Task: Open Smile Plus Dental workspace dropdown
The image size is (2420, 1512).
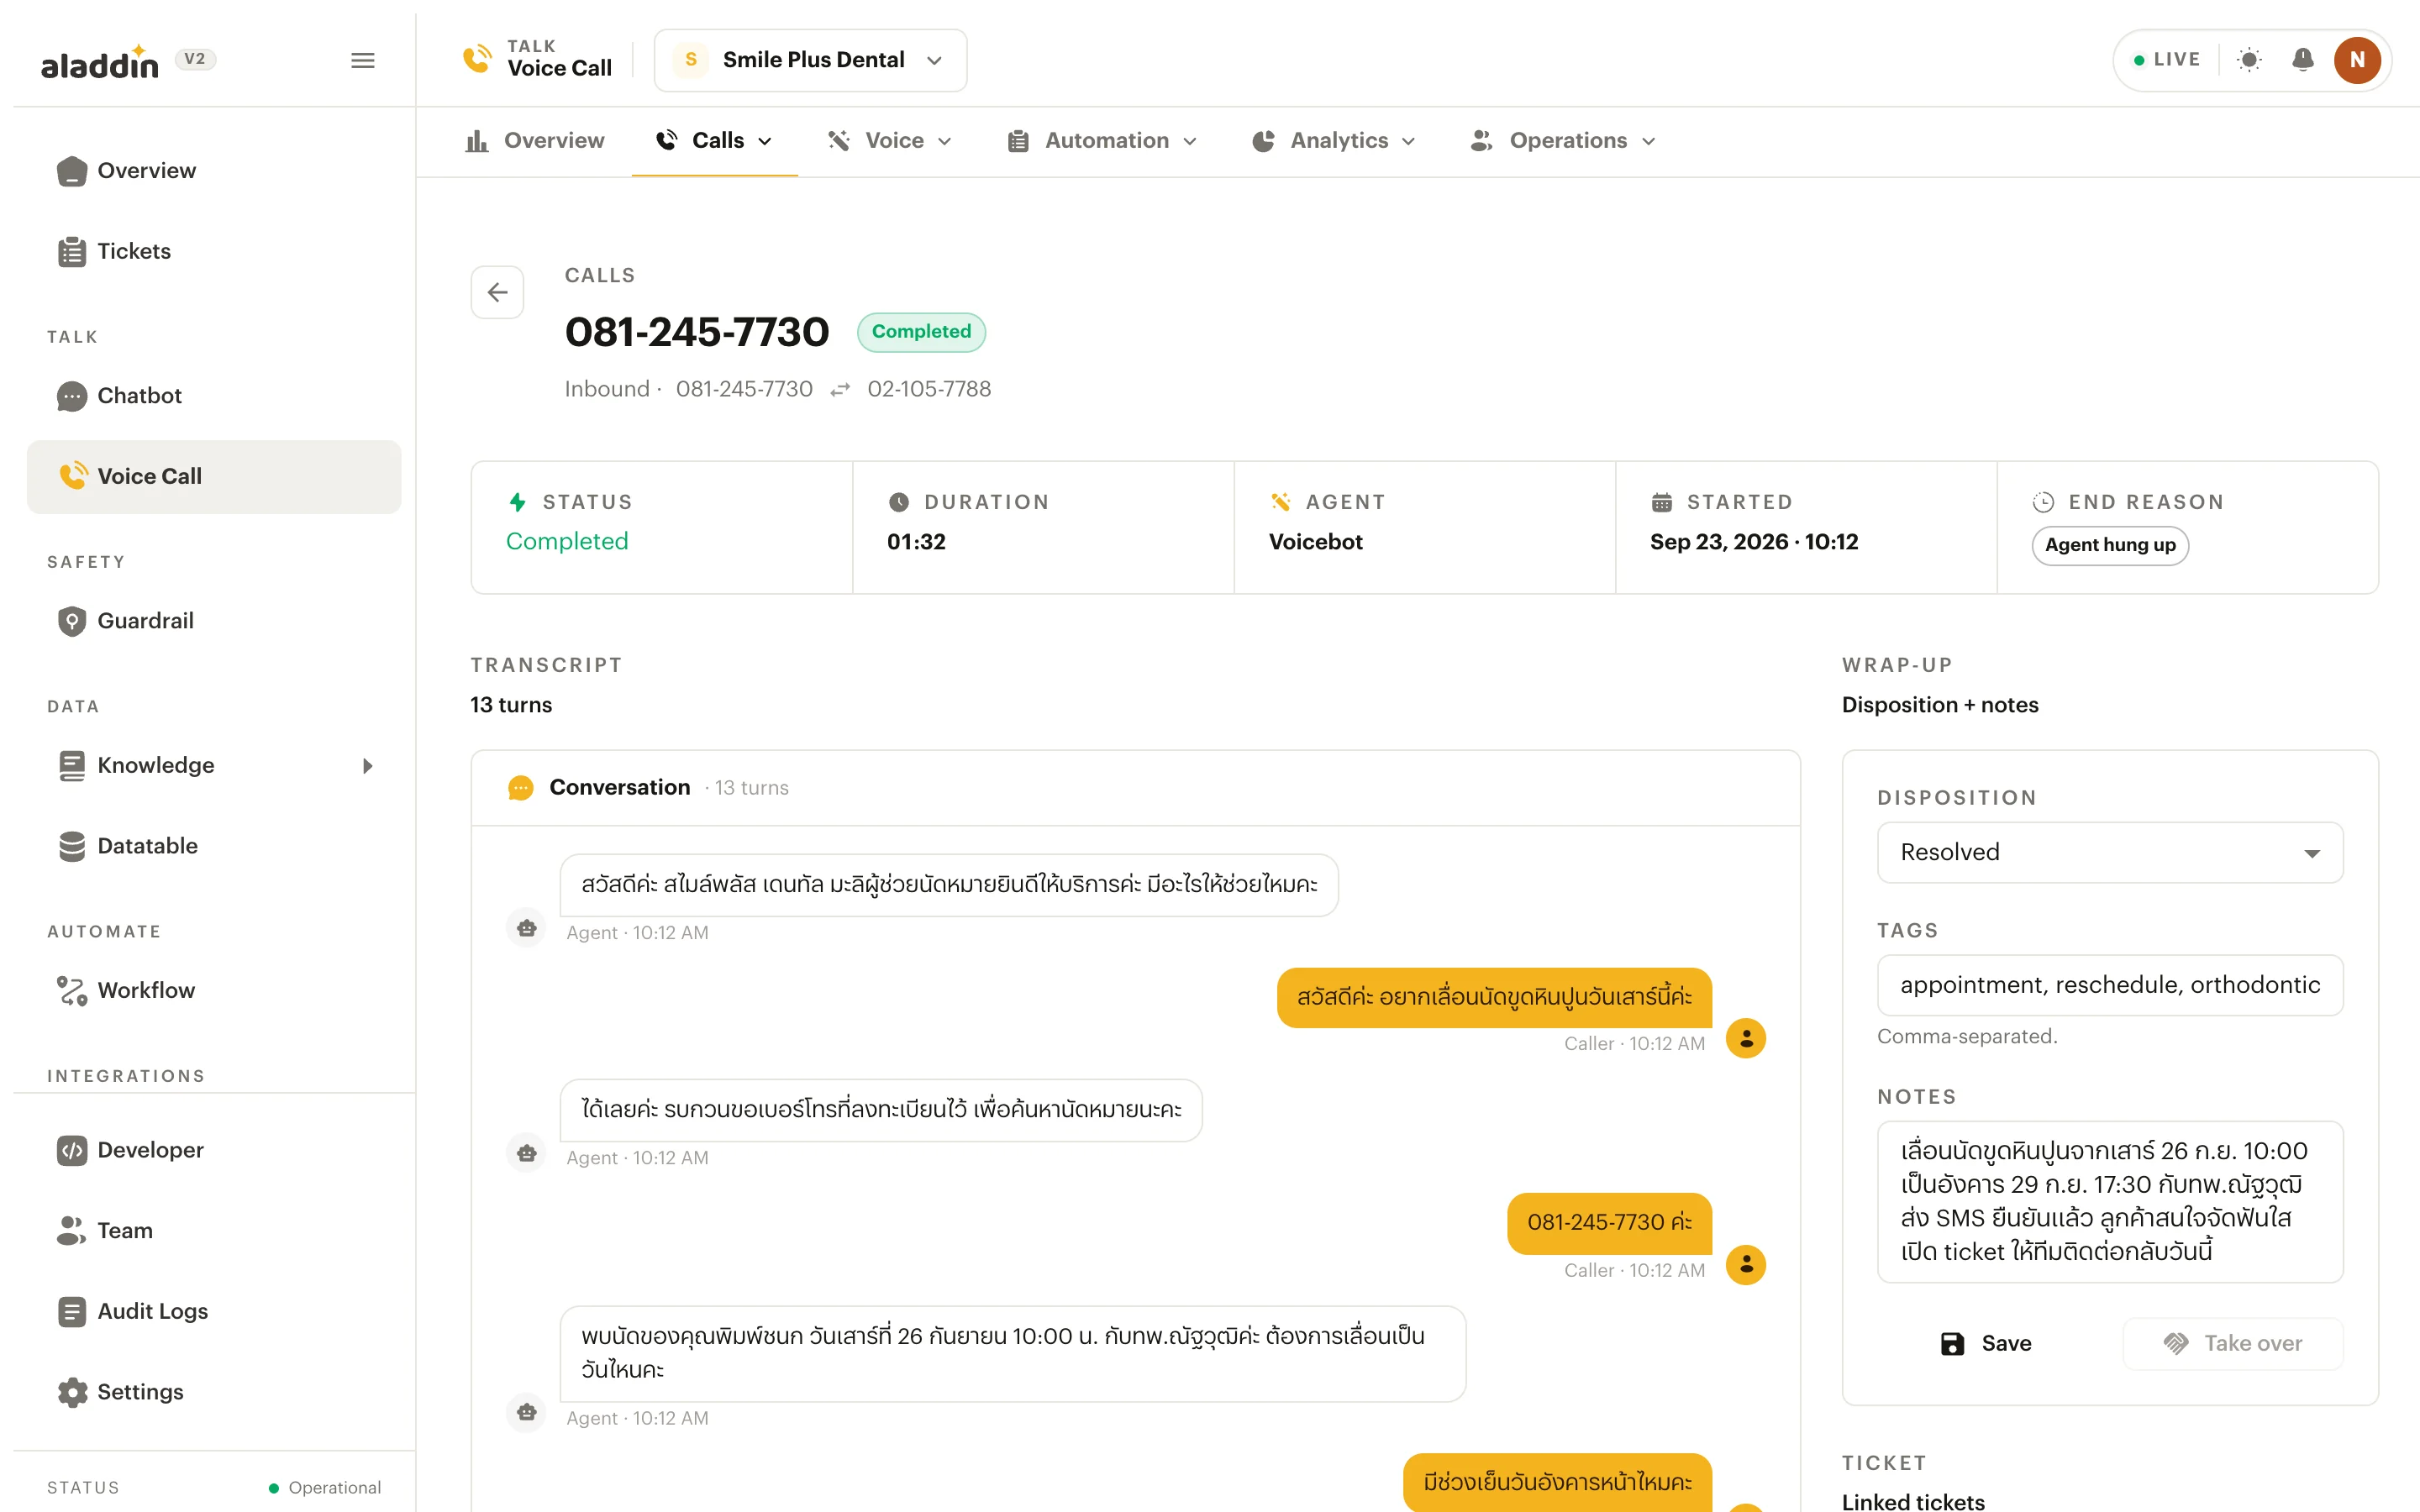Action: tap(810, 60)
